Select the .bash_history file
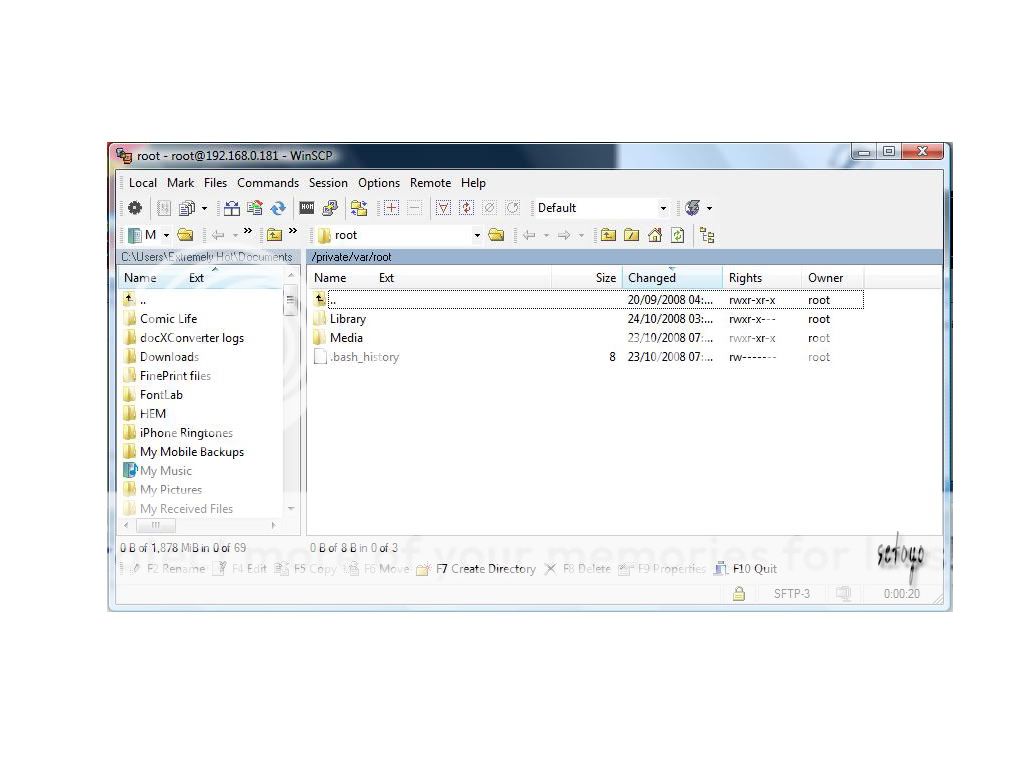Image resolution: width=1024 pixels, height=768 pixels. point(364,357)
